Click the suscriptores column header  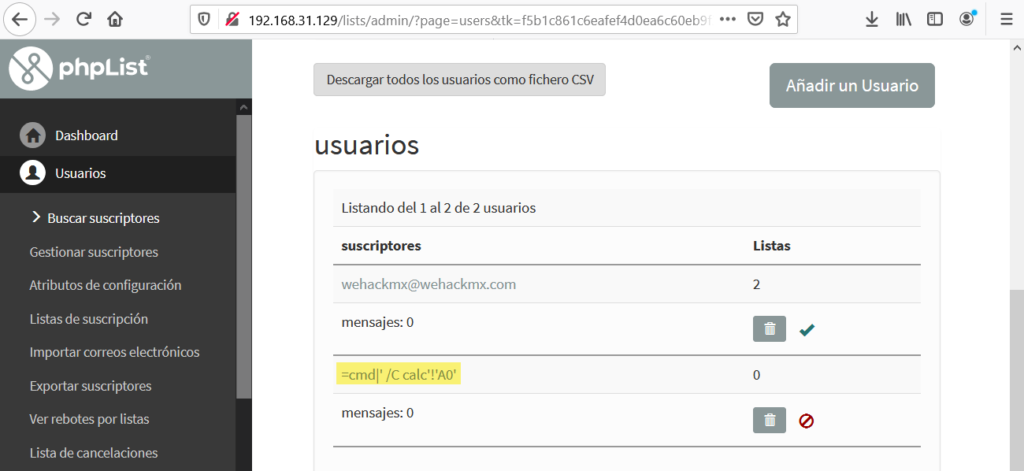tap(381, 246)
